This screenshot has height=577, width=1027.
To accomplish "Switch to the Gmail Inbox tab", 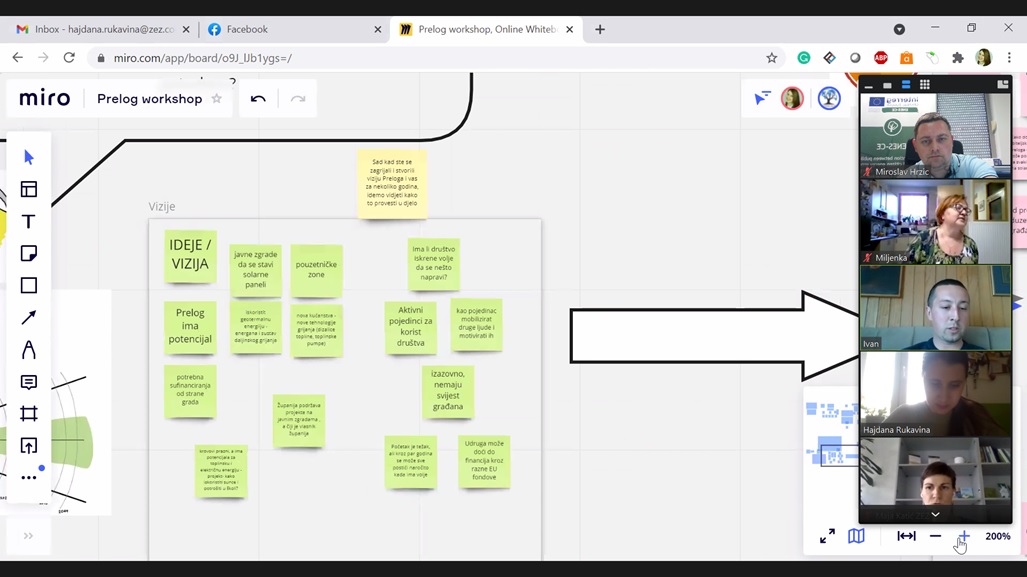I will tap(100, 29).
